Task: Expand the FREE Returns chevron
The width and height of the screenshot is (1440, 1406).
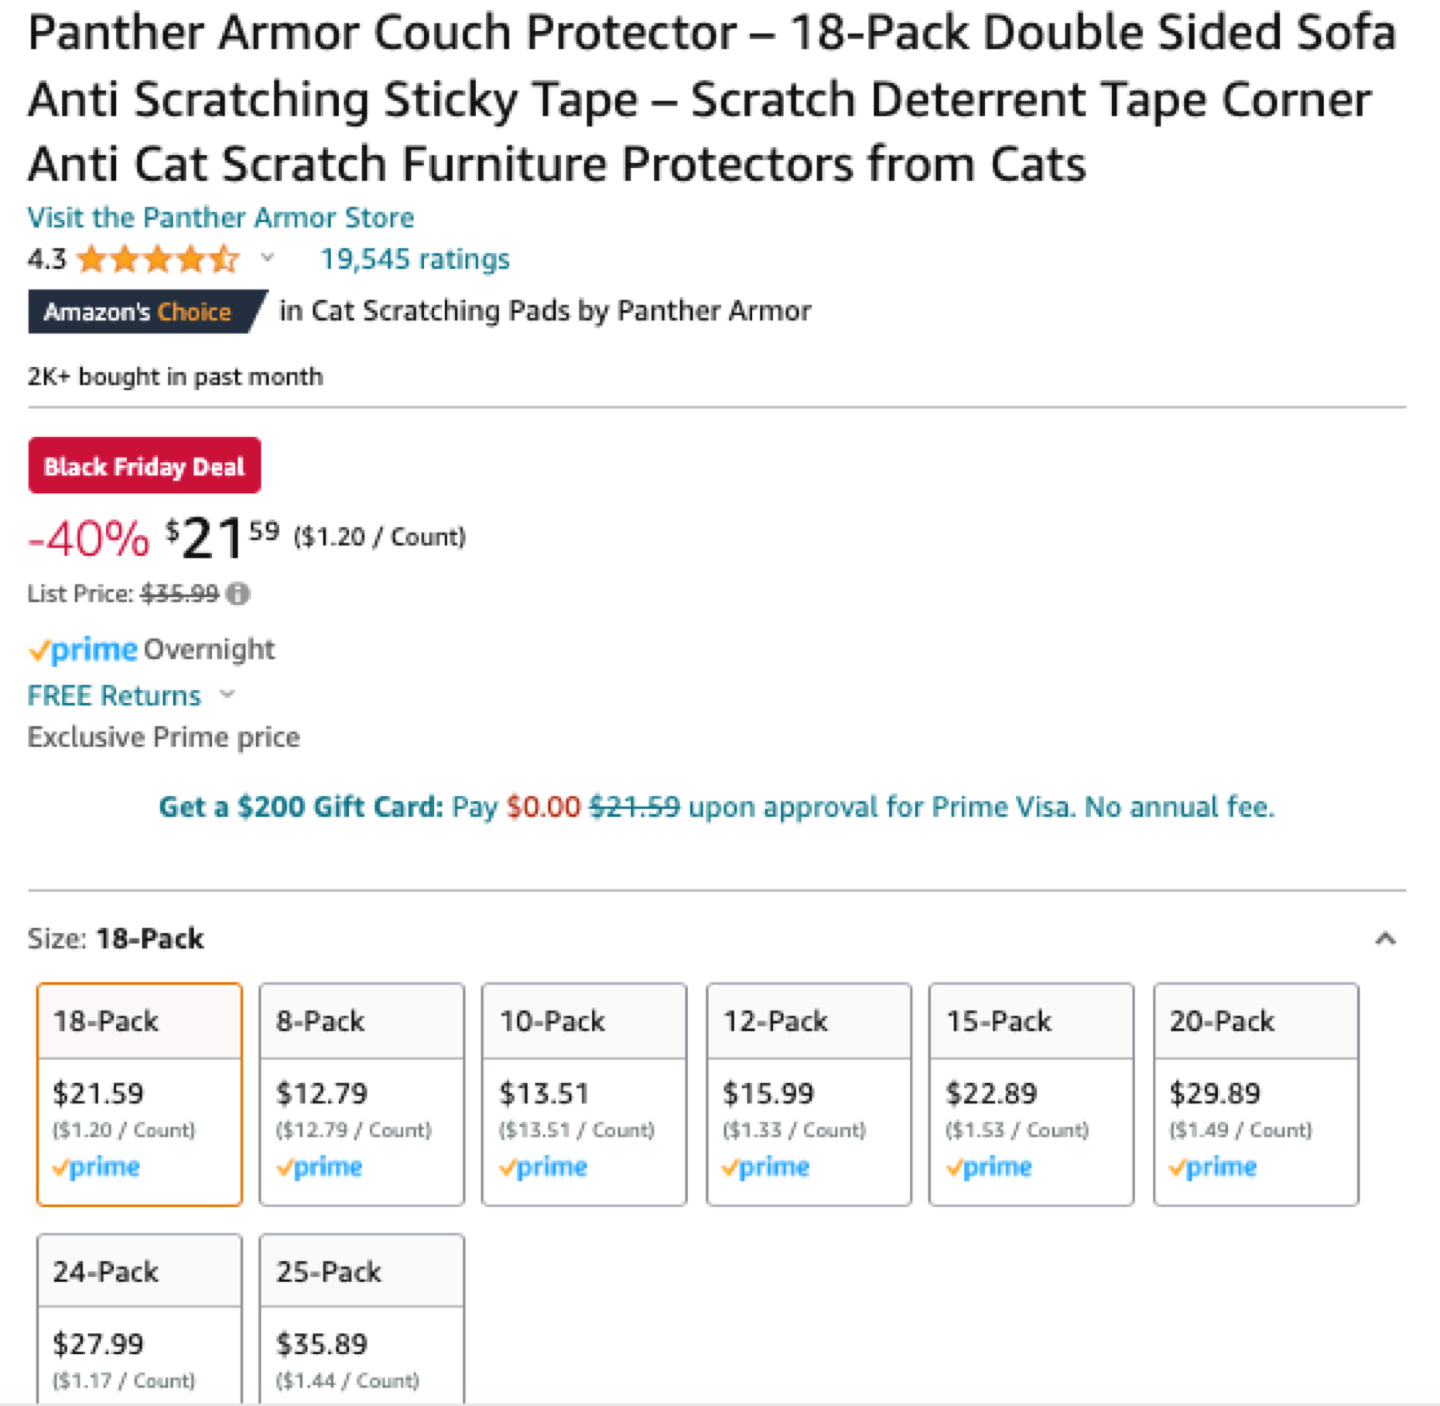Action: pyautogui.click(x=227, y=694)
